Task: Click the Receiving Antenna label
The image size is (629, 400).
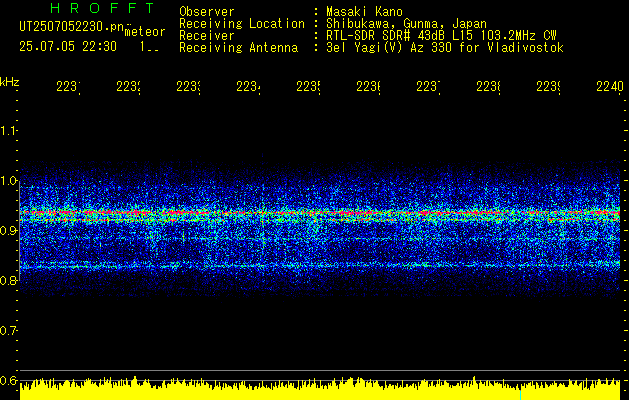Action: point(238,48)
